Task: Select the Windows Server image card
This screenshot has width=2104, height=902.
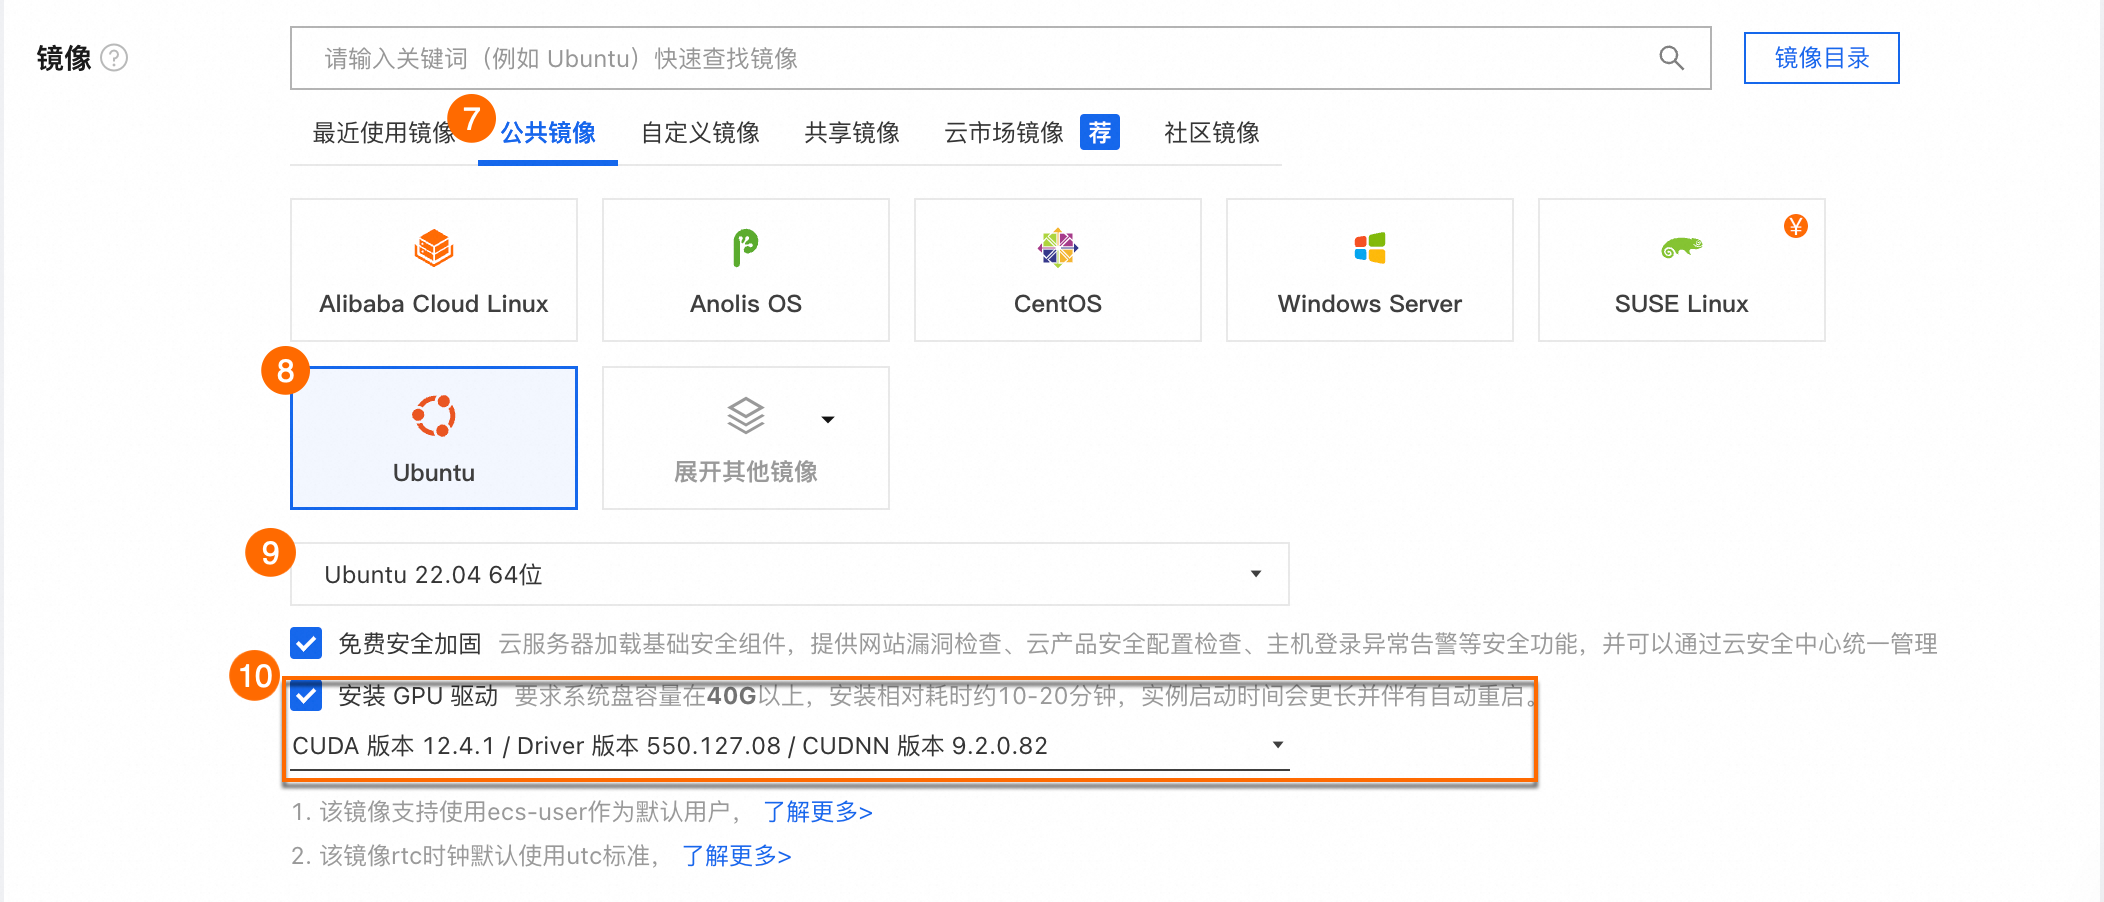Action: [1370, 270]
